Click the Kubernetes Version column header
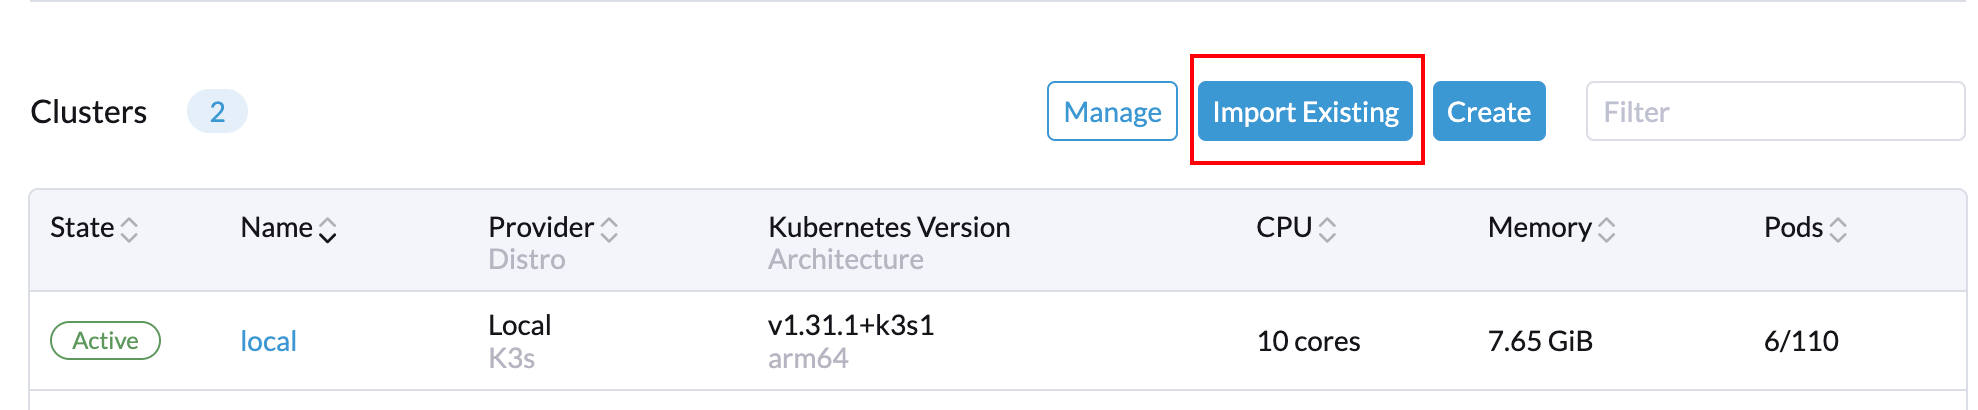The width and height of the screenshot is (1978, 410). tap(888, 228)
